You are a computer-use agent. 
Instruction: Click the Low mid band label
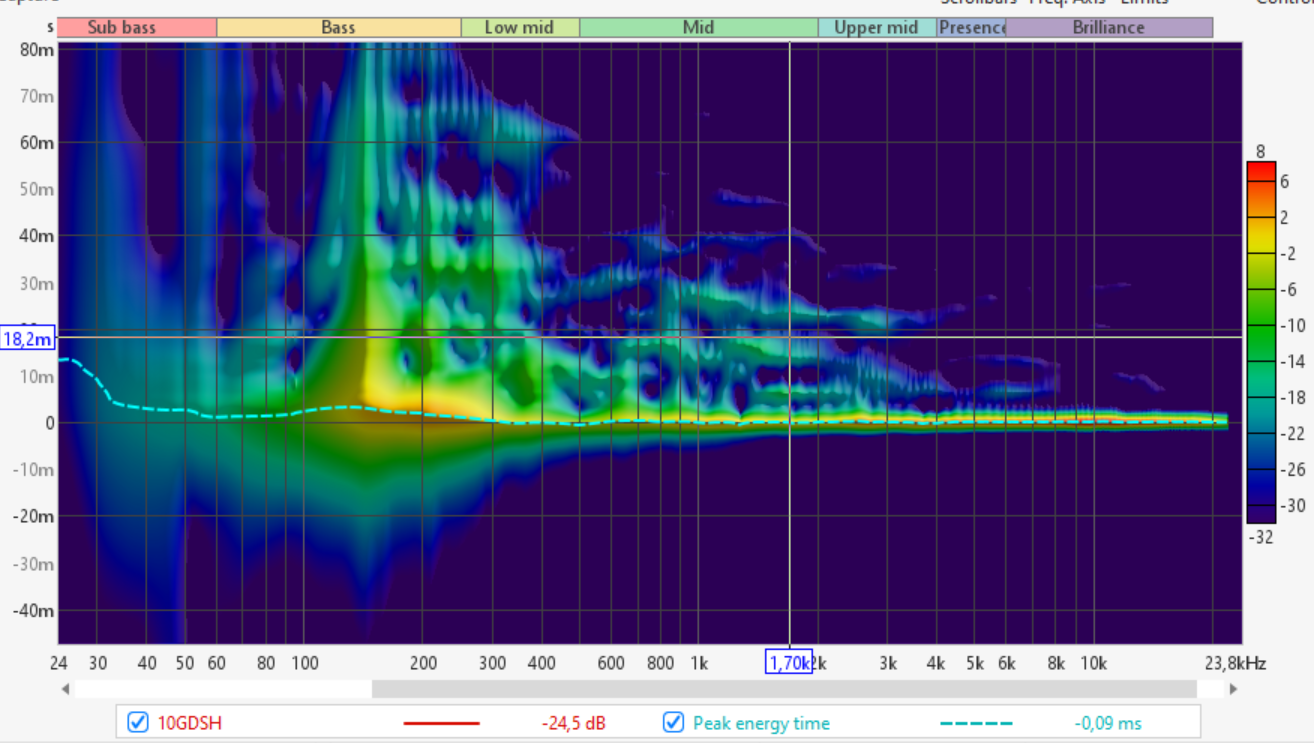click(519, 27)
